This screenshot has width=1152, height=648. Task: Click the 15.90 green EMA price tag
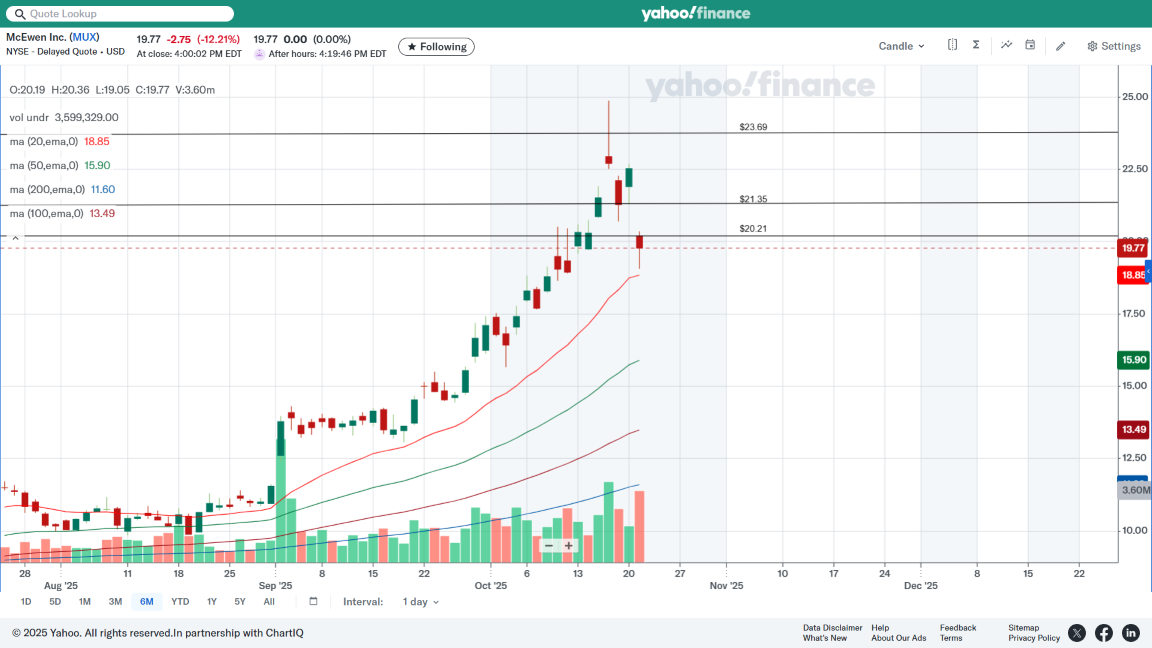[x=1133, y=360]
